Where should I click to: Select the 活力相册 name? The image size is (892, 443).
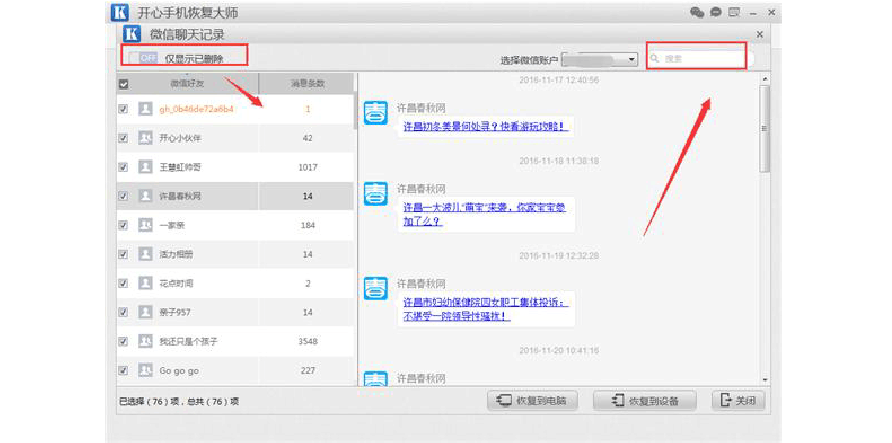[x=176, y=254]
